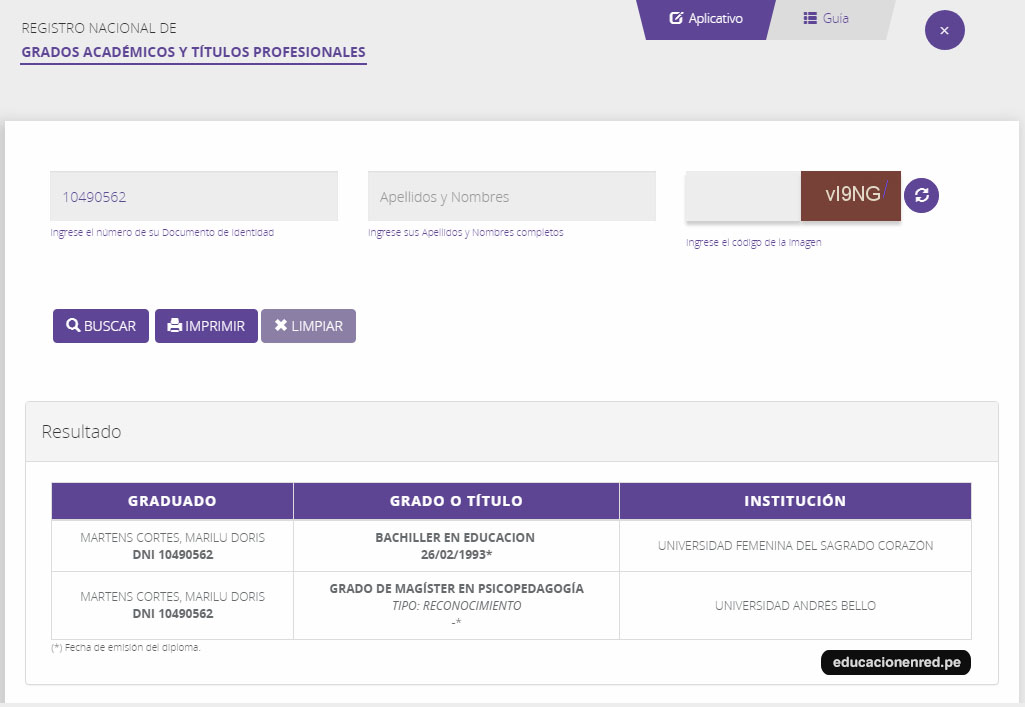Image resolution: width=1025 pixels, height=707 pixels.
Task: Click the captcha code input field
Action: point(743,196)
